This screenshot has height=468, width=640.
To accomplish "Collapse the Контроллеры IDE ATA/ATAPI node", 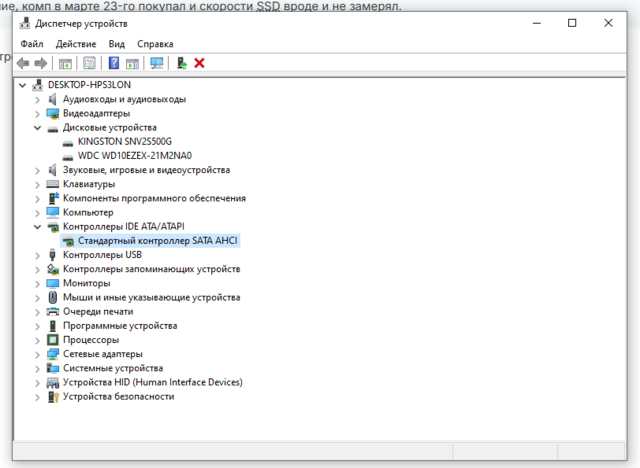I will (38, 227).
